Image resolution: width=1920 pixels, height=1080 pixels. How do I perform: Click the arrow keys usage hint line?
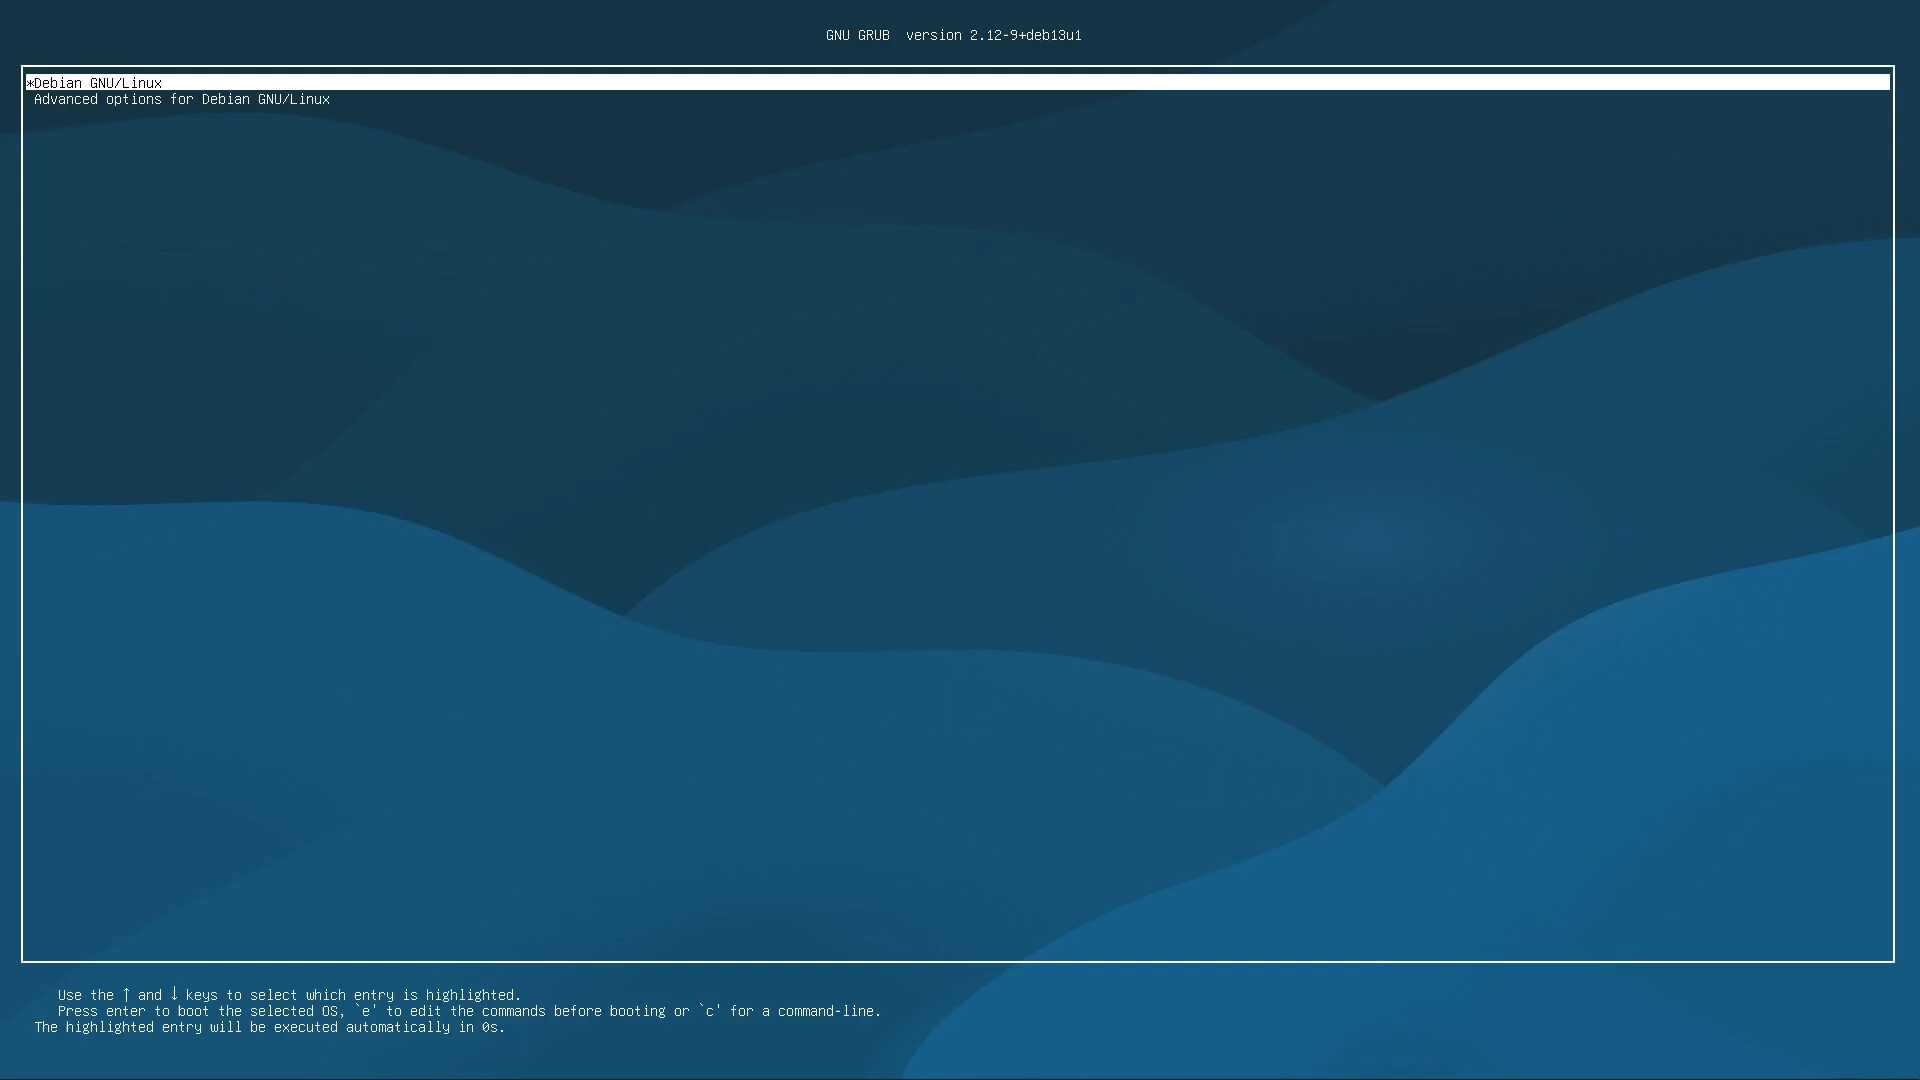point(289,995)
